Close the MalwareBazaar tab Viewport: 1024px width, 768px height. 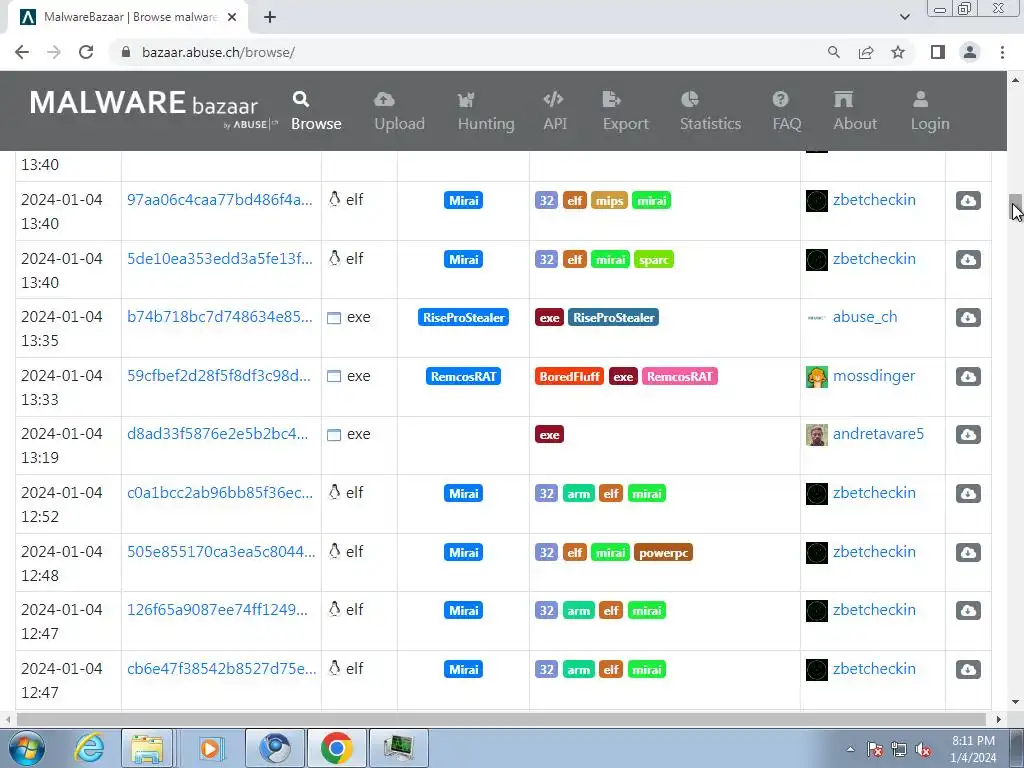tap(232, 17)
